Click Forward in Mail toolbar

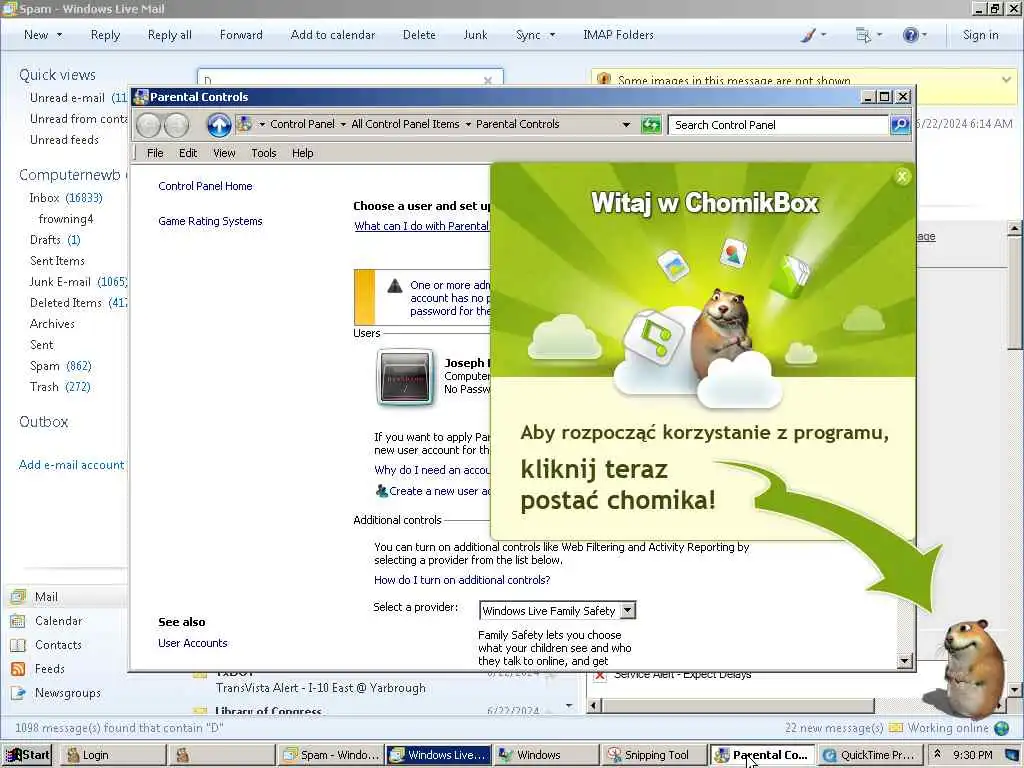(x=241, y=35)
